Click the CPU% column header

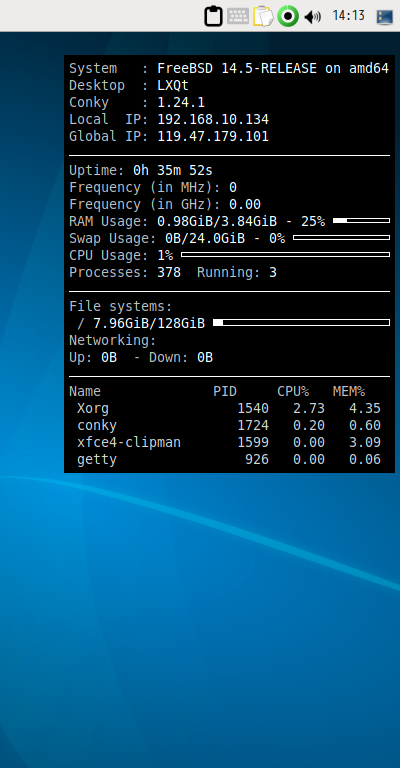point(293,391)
